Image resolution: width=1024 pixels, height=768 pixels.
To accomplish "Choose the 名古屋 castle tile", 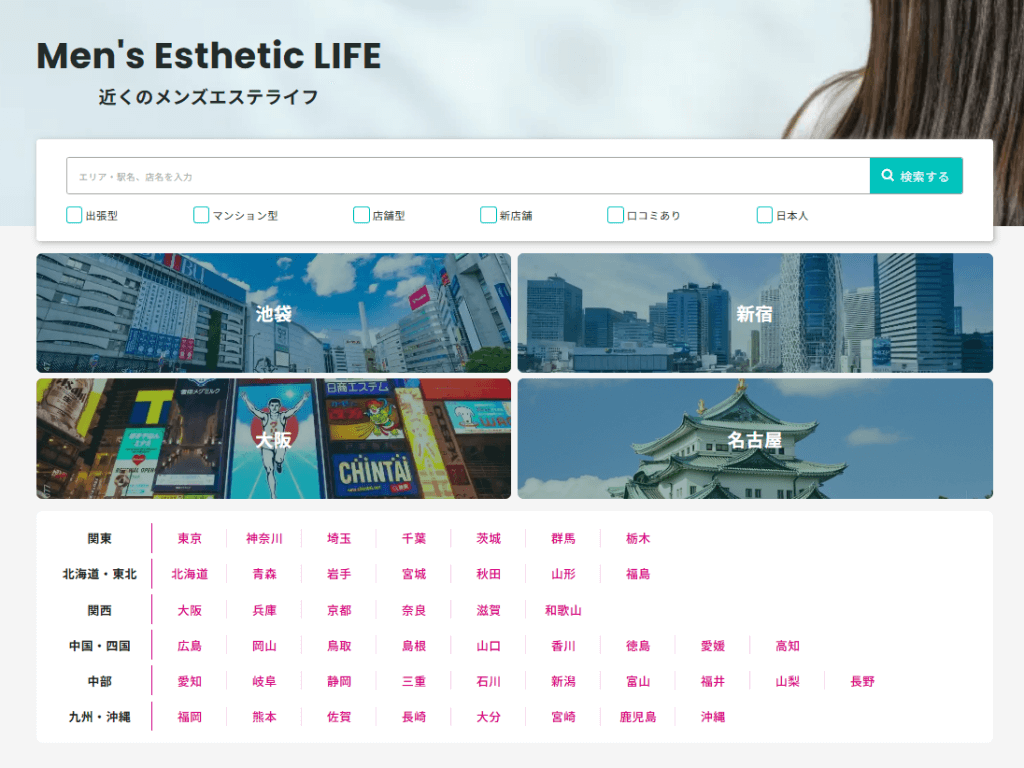I will pos(755,439).
